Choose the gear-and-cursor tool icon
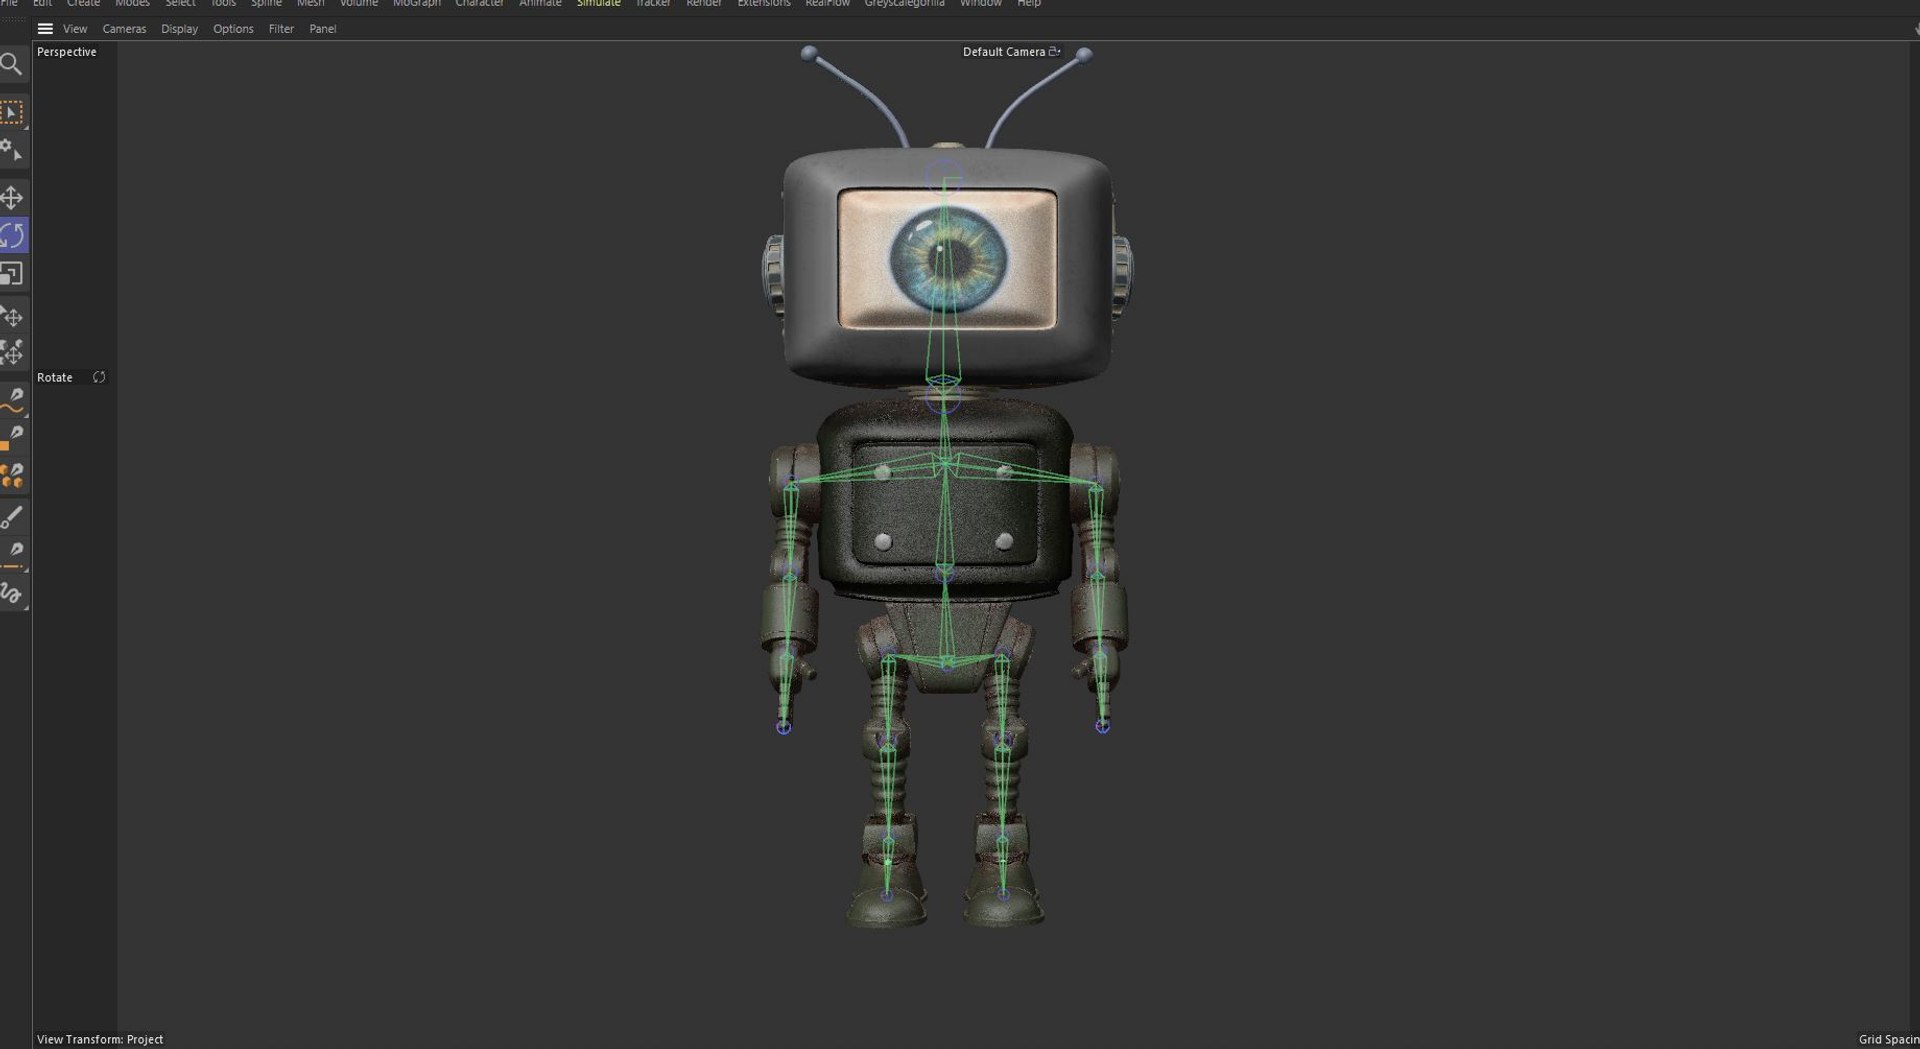 (12, 151)
